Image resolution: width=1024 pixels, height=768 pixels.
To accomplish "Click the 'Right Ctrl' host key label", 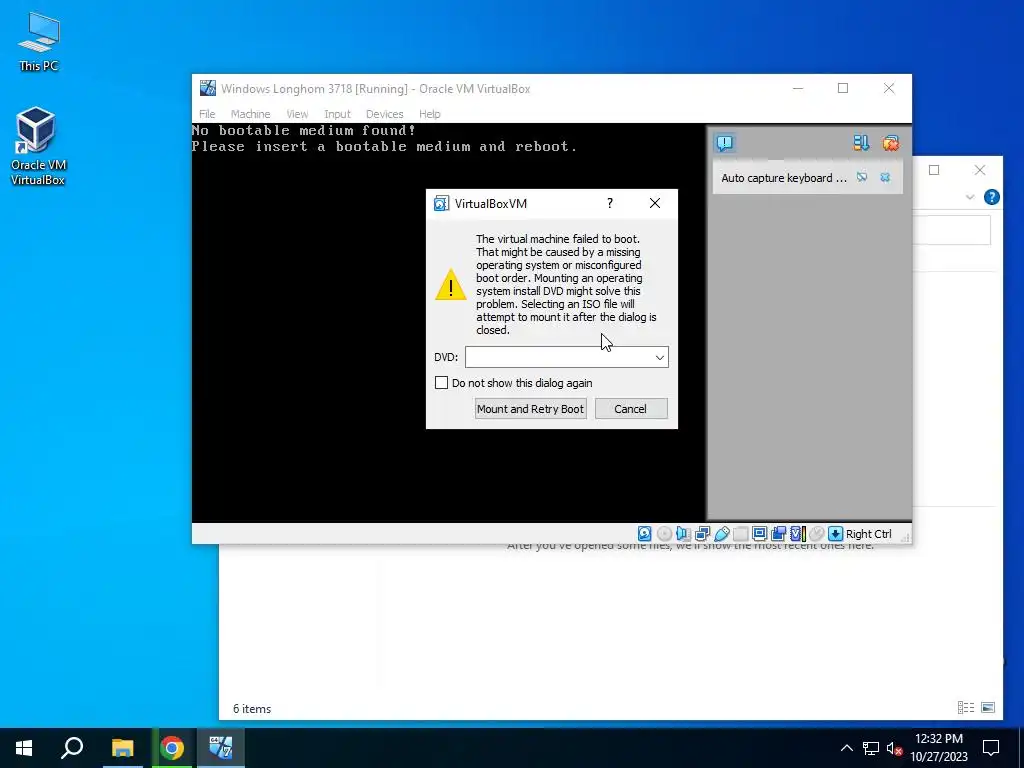I will tap(869, 534).
